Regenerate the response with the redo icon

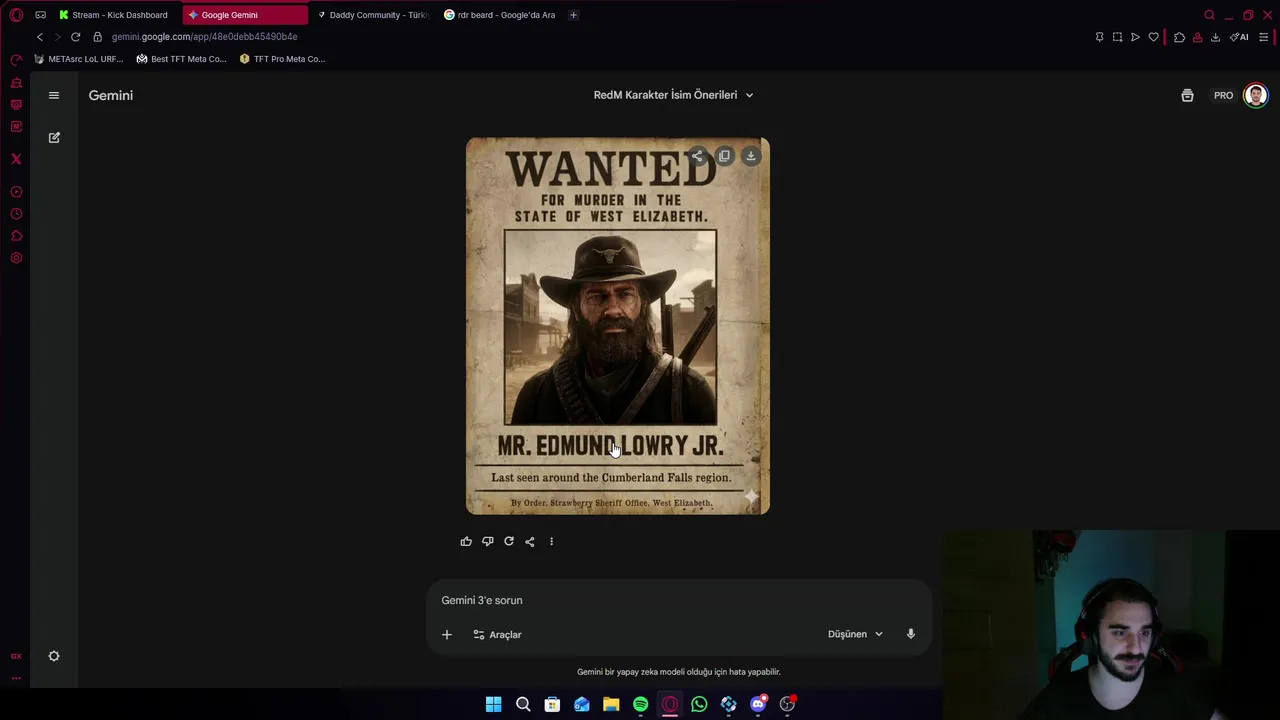509,541
